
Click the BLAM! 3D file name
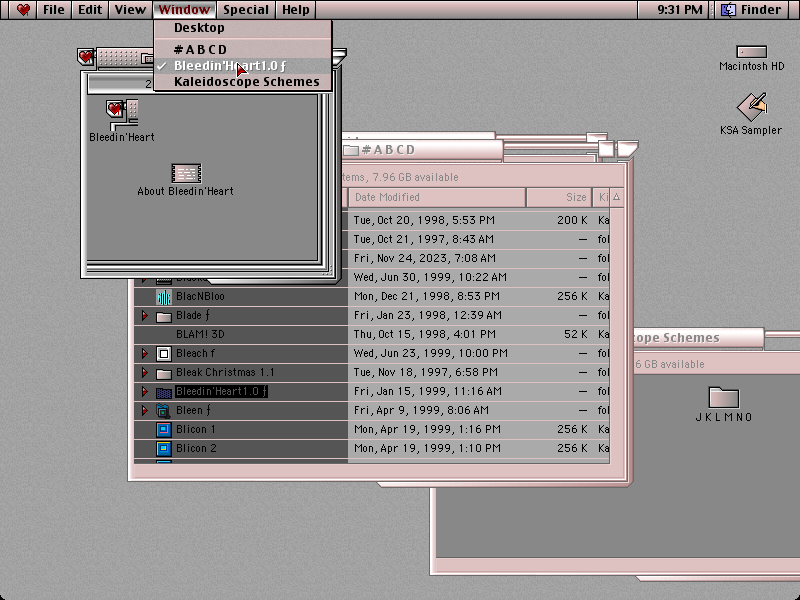pyautogui.click(x=200, y=334)
